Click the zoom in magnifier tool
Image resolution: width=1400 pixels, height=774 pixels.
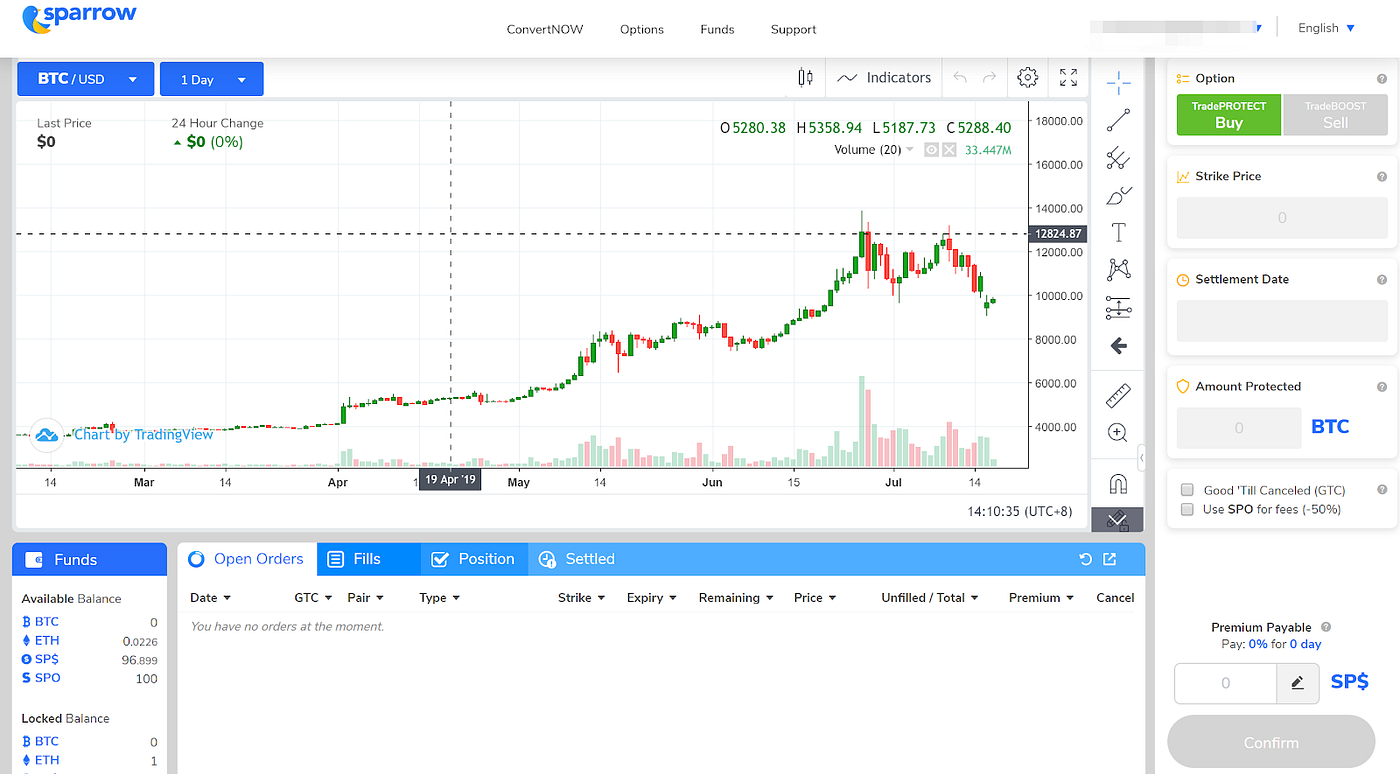[x=1118, y=433]
